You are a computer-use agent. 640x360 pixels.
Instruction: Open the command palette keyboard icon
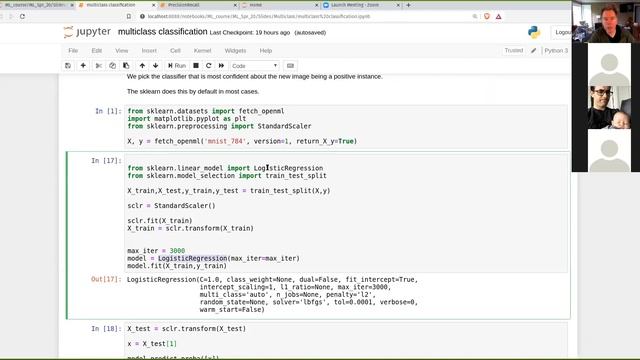(290, 66)
